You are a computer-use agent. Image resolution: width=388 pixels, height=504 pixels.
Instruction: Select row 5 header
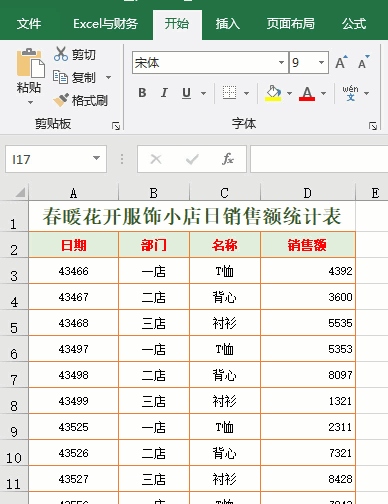coord(14,323)
